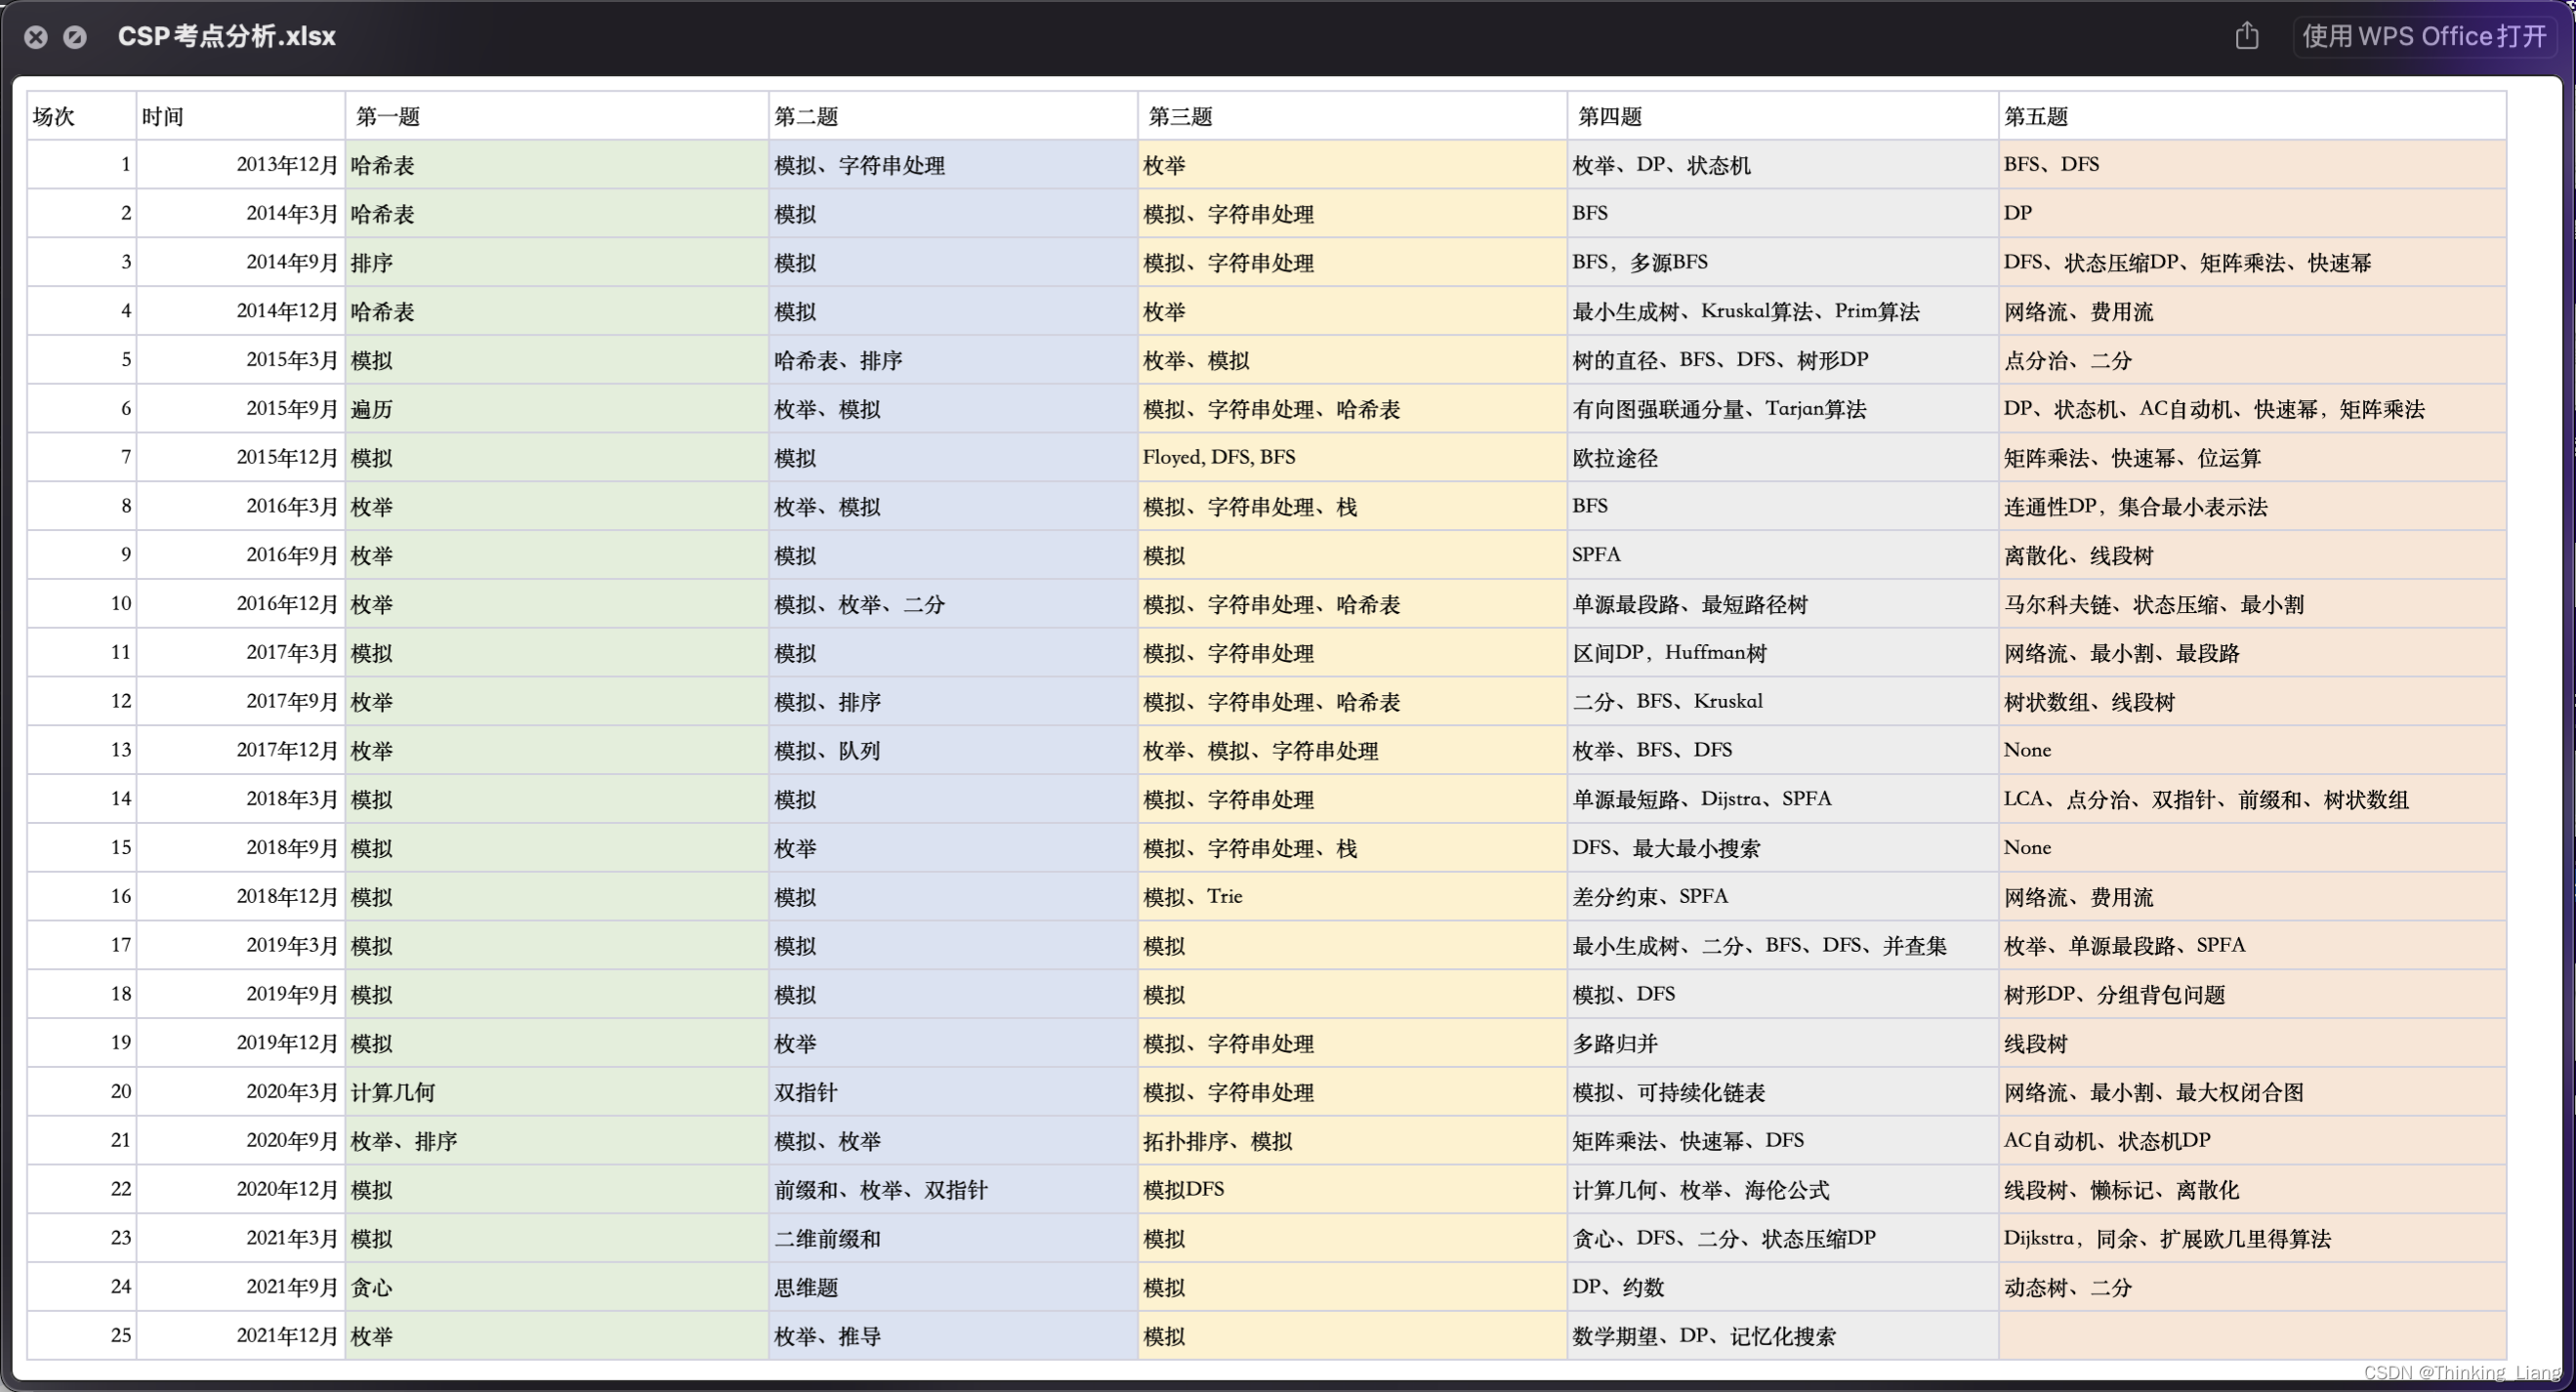
Task: Click the file title 'CSP考点分析.xlsx'
Action: [x=226, y=37]
